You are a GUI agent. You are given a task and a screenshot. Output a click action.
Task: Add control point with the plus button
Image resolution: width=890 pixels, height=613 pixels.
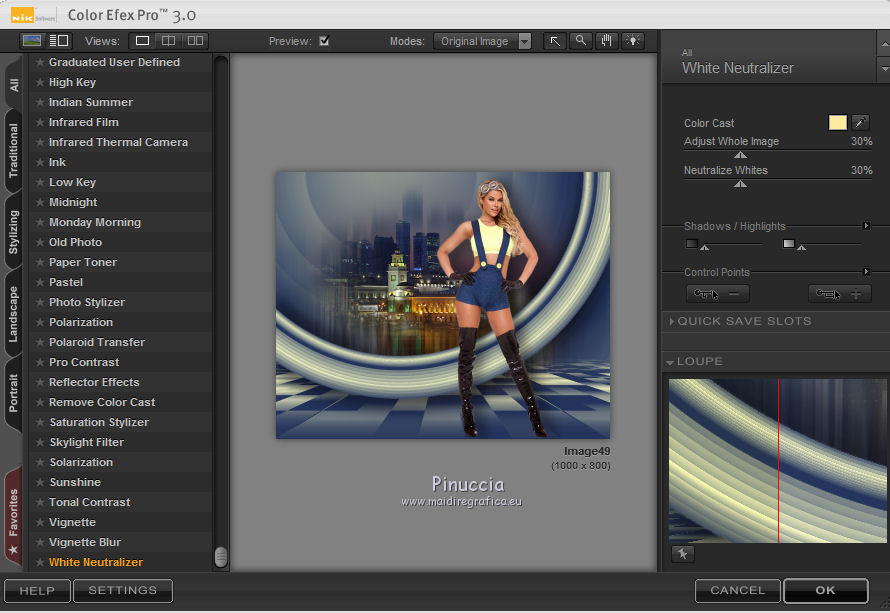[x=840, y=293]
